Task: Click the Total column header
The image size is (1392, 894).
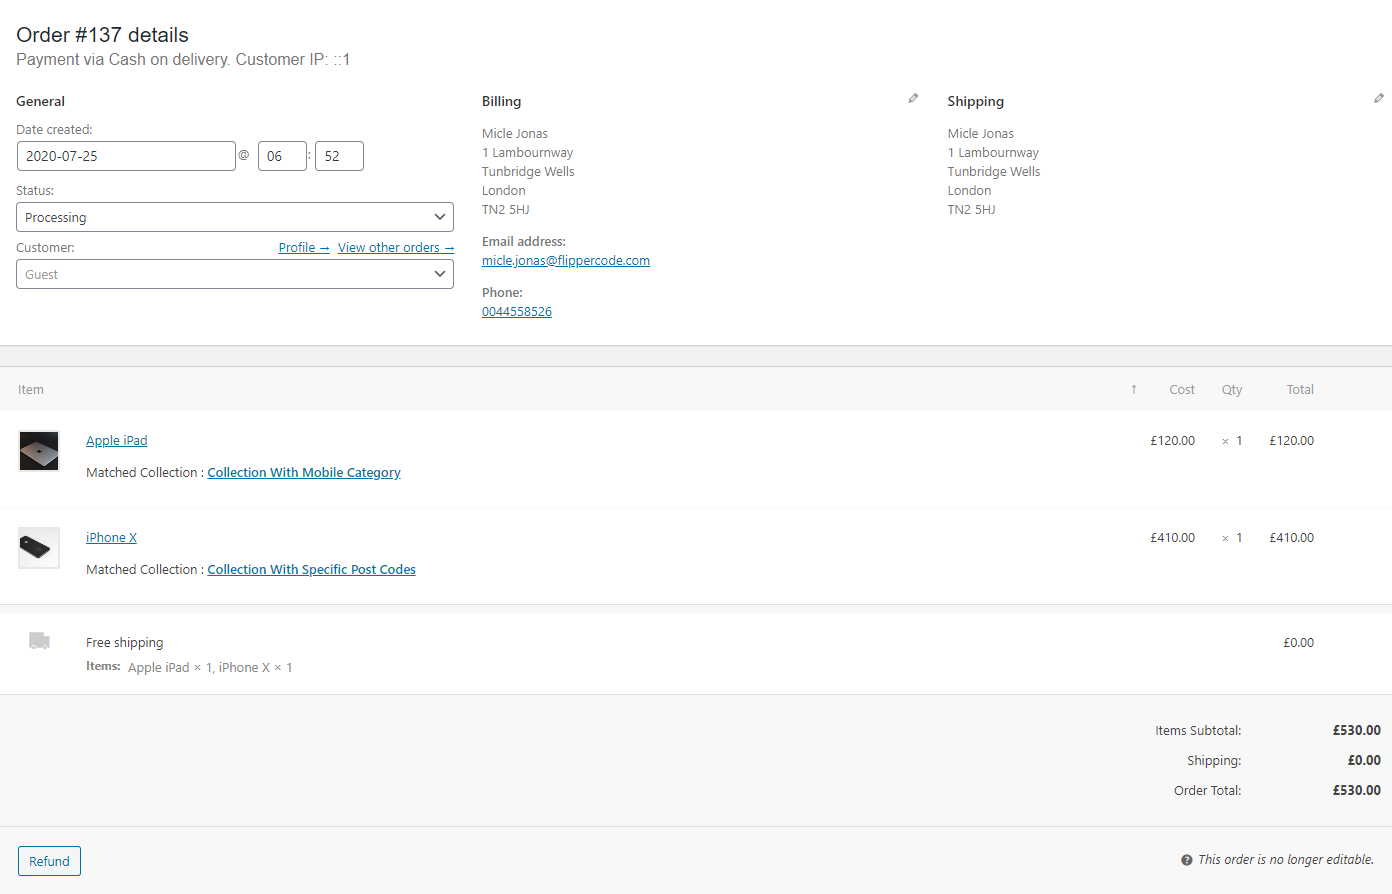Action: click(1300, 390)
